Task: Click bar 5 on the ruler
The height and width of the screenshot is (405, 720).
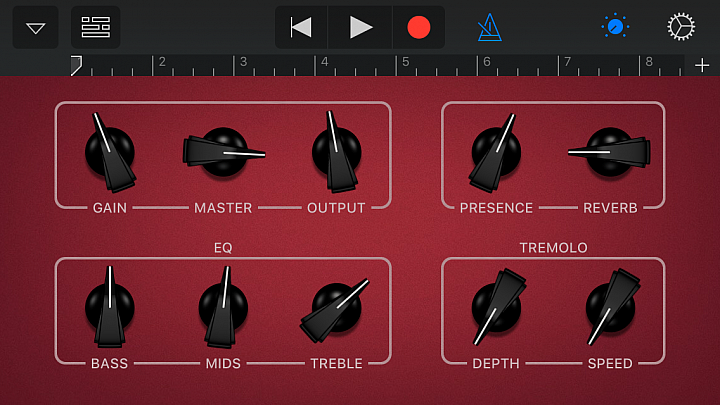Action: tap(405, 62)
